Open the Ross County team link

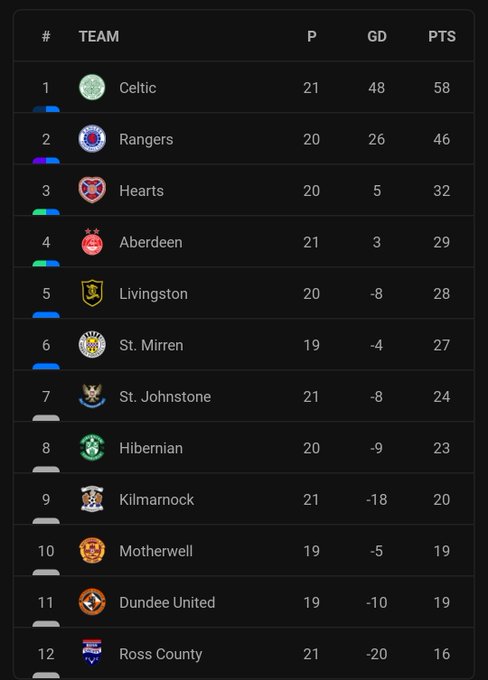160,654
